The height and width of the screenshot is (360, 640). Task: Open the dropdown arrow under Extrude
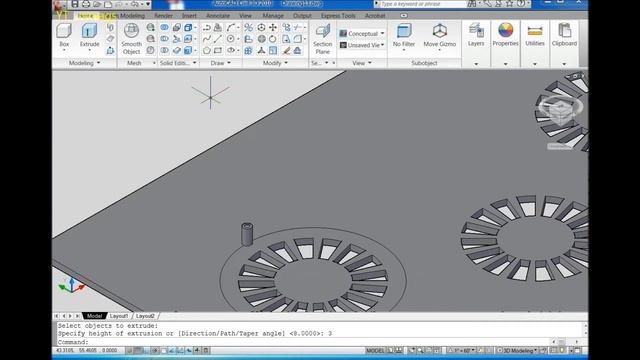coord(89,50)
